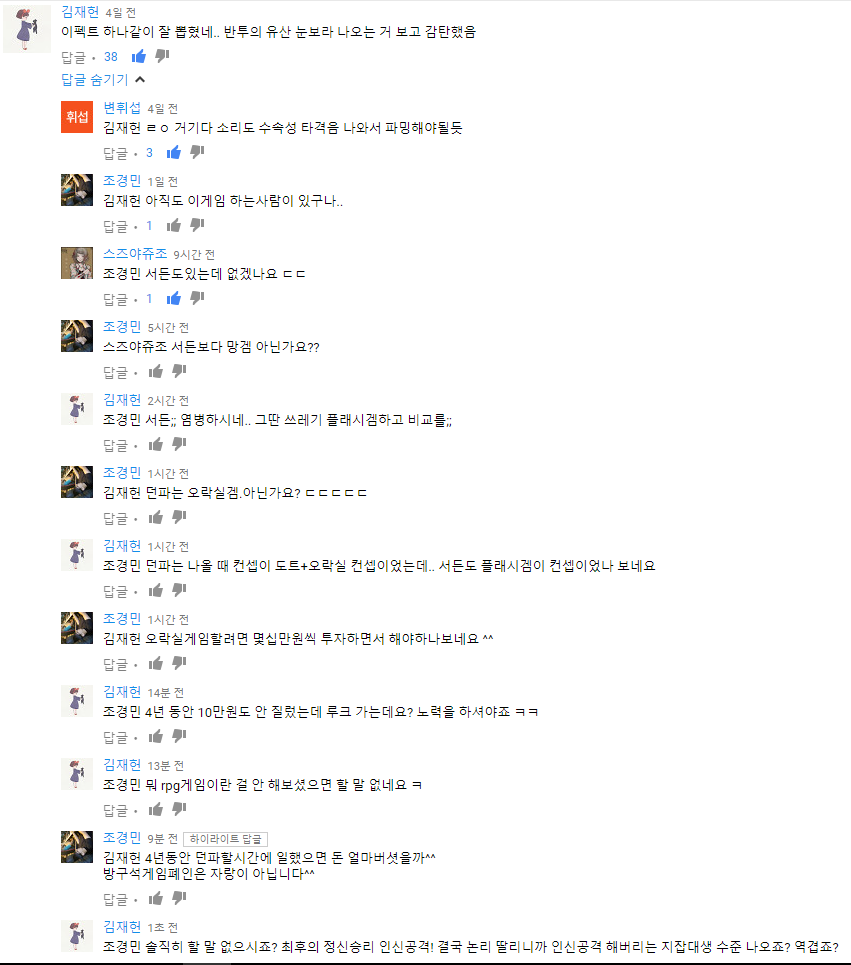The width and height of the screenshot is (851, 965).
Task: Toggle like on highlighted 조경민 reply
Action: pyautogui.click(x=156, y=899)
